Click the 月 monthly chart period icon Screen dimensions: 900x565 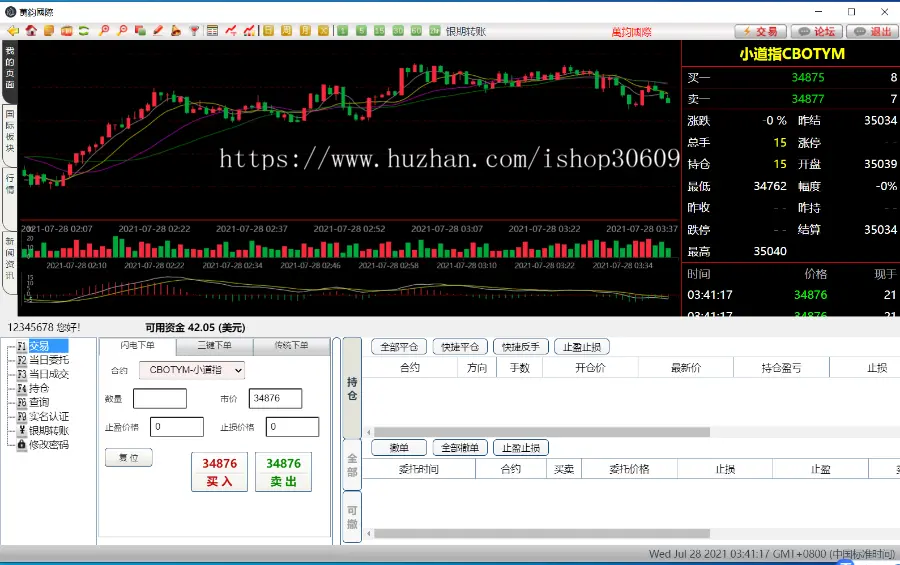pos(305,31)
